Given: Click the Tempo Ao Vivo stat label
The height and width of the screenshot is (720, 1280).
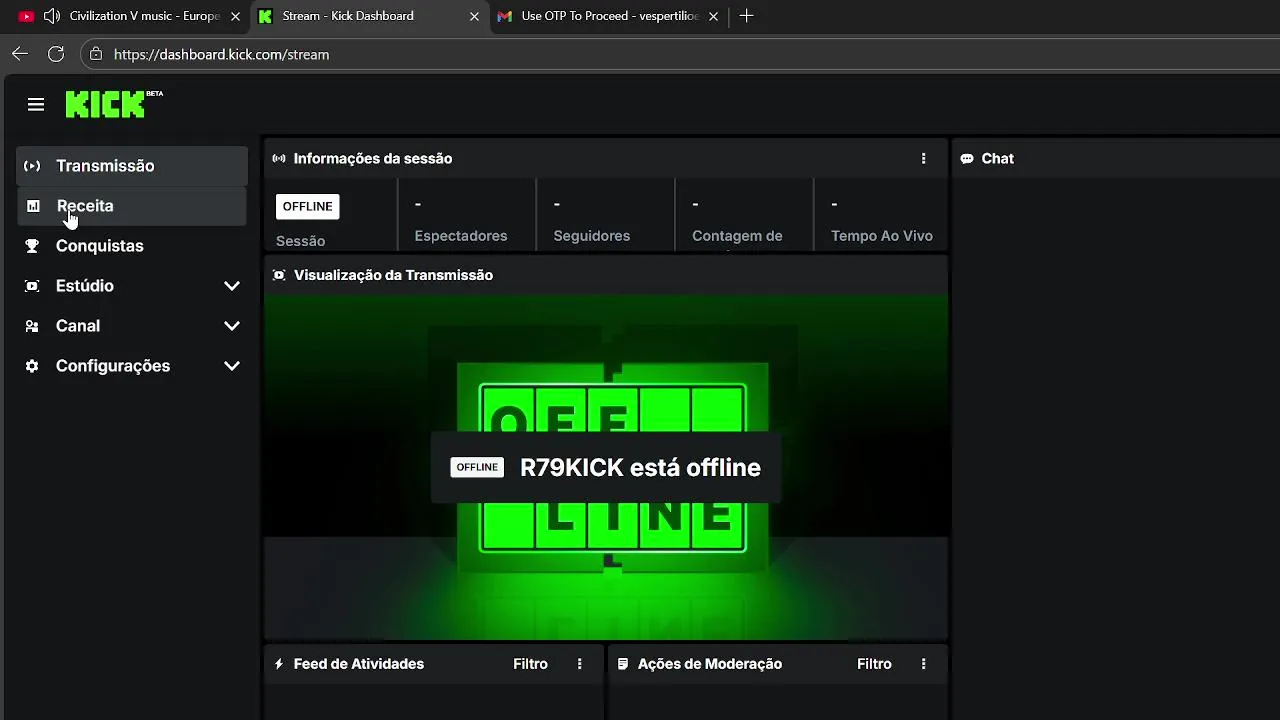Looking at the screenshot, I should click(882, 236).
